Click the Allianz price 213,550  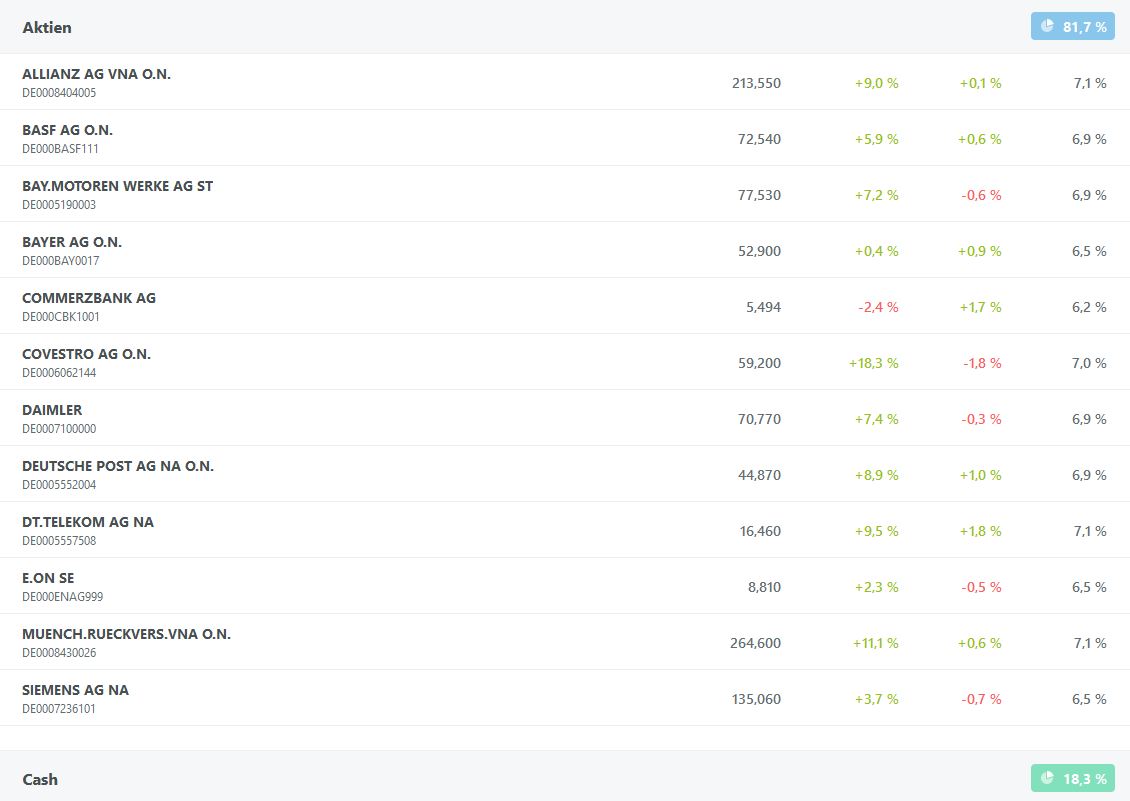(756, 83)
